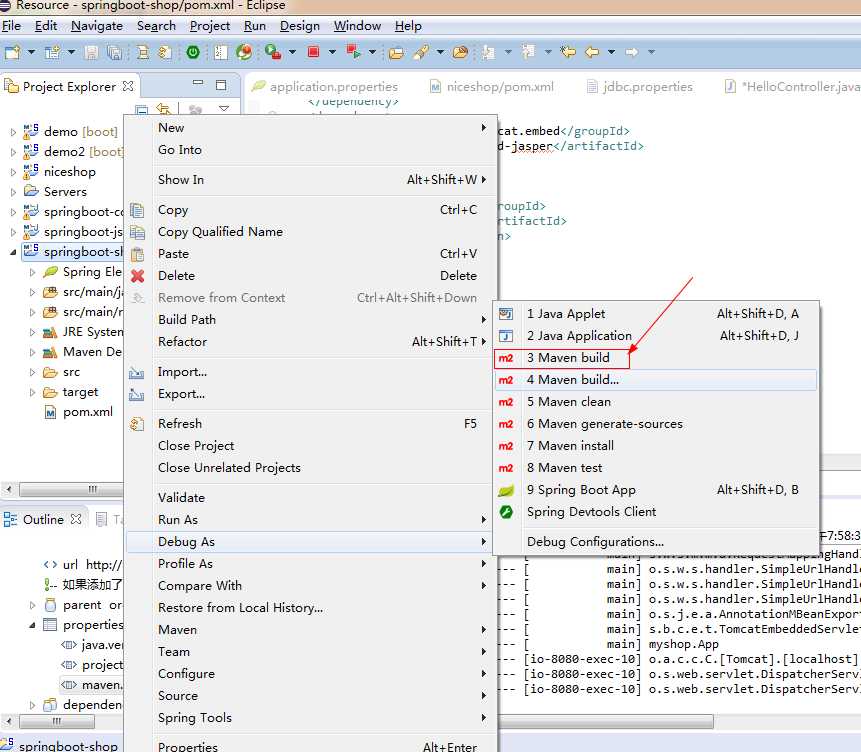
Task: Click the Save All toolbar icon
Action: 114,52
